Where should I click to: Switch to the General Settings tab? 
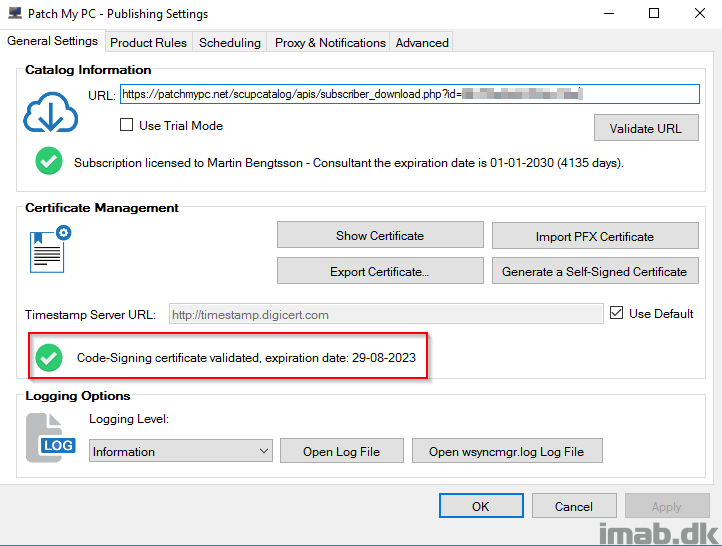52,41
